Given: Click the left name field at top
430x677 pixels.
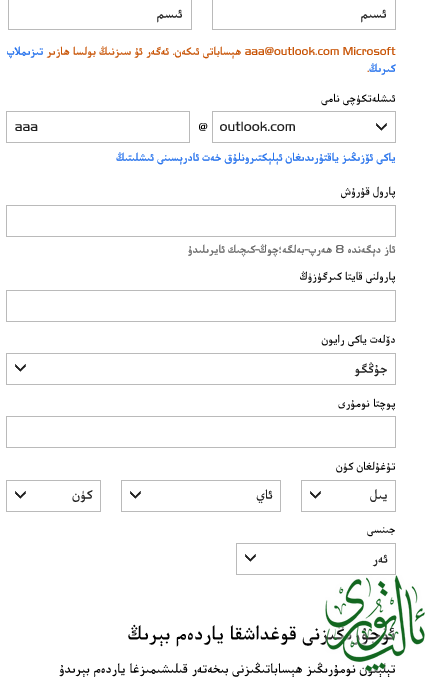Looking at the screenshot, I should [x=100, y=15].
